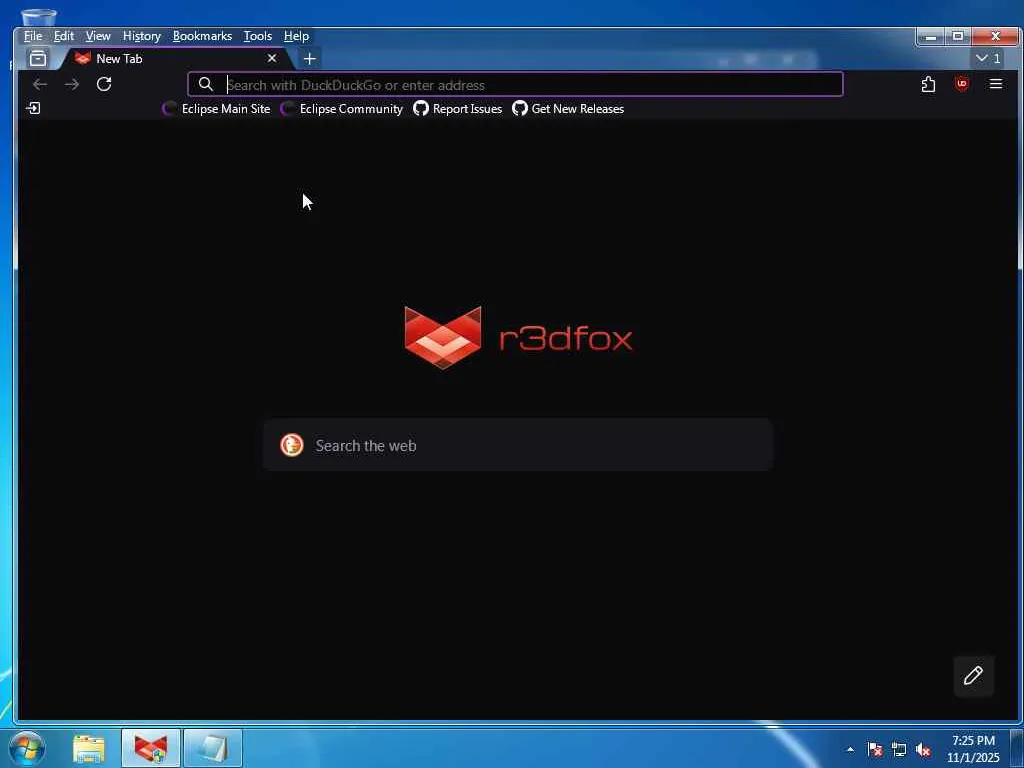Open Eclipse Main Site bookmark
The width and height of the screenshot is (1024, 768).
tap(216, 109)
